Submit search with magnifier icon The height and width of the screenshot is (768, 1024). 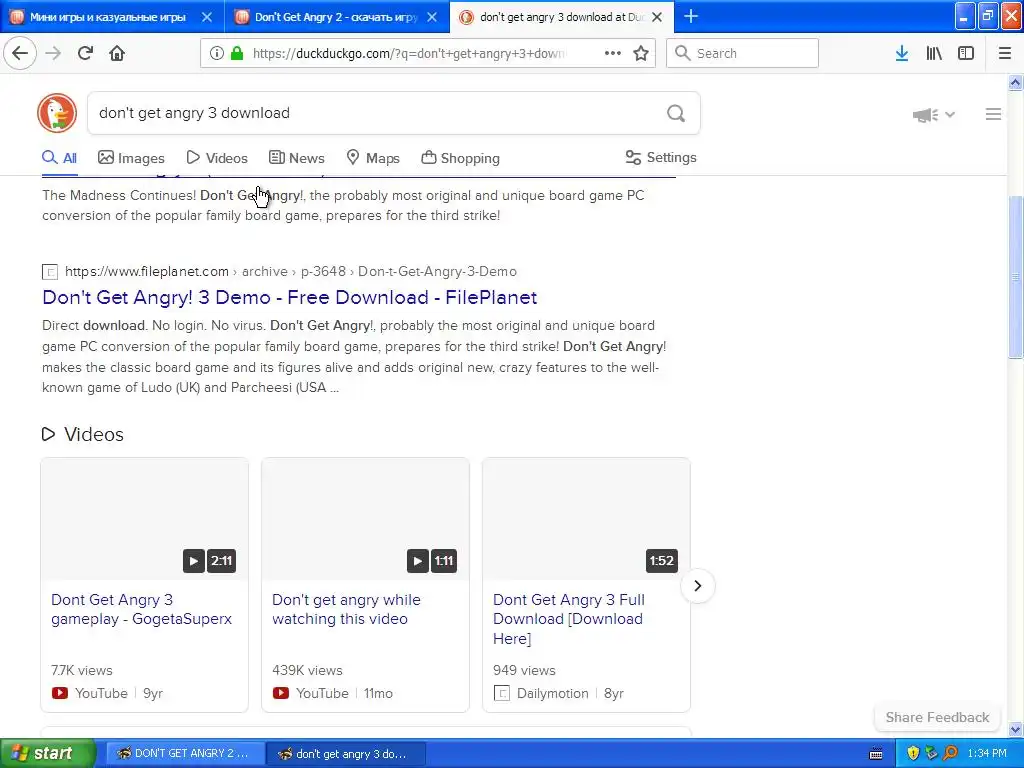(x=676, y=114)
